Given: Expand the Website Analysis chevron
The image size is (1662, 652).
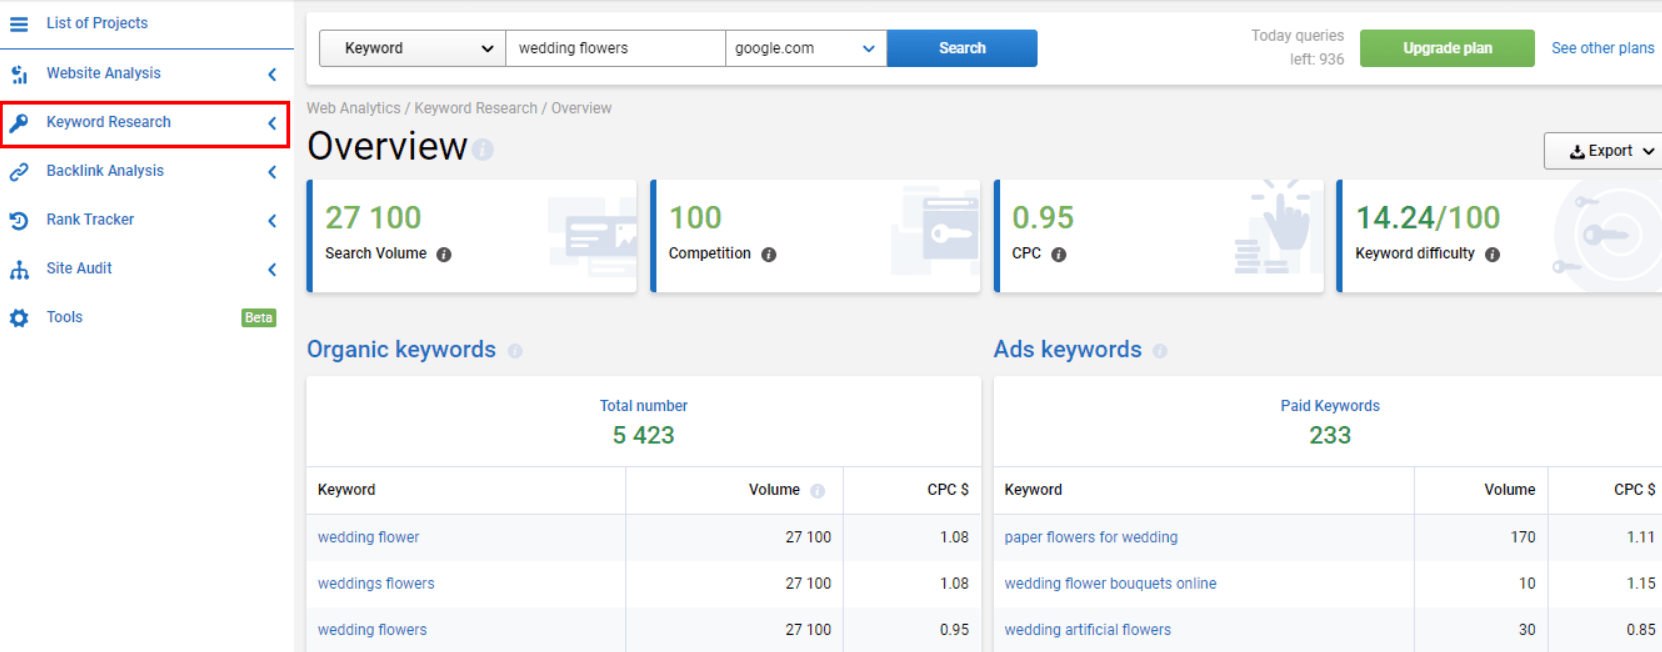Looking at the screenshot, I should pos(272,74).
